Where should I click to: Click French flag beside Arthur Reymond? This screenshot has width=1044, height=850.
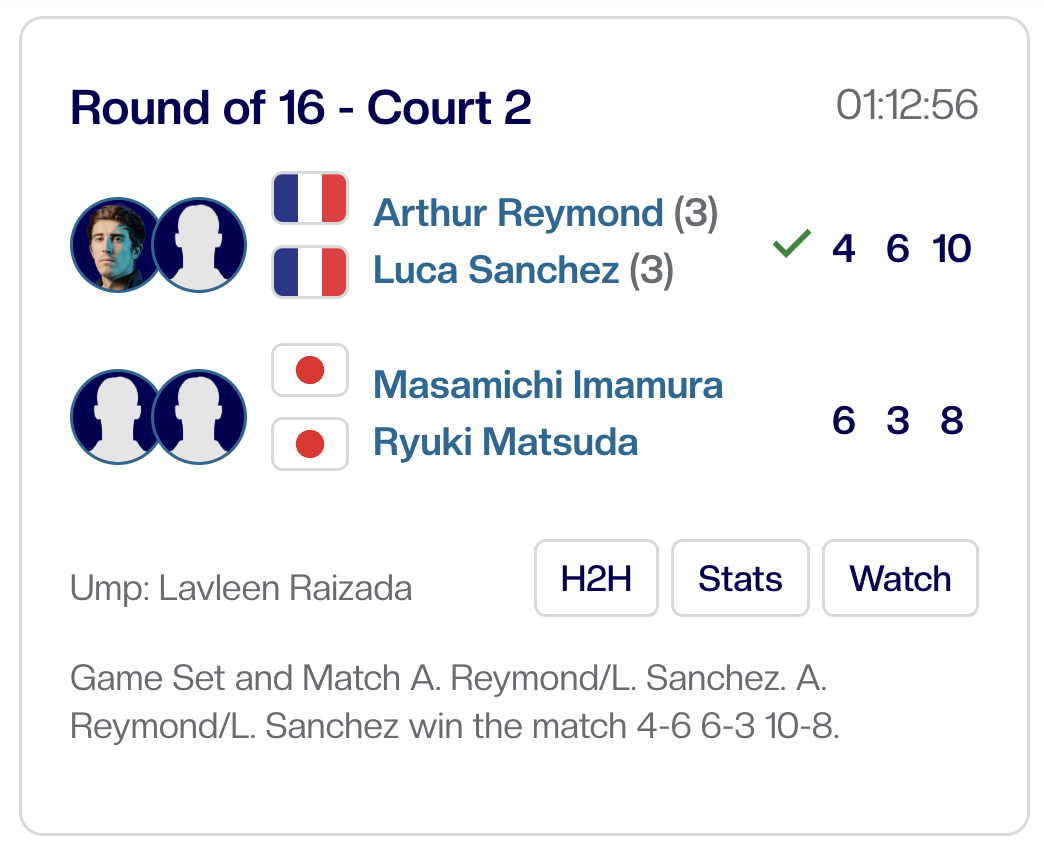(x=310, y=198)
